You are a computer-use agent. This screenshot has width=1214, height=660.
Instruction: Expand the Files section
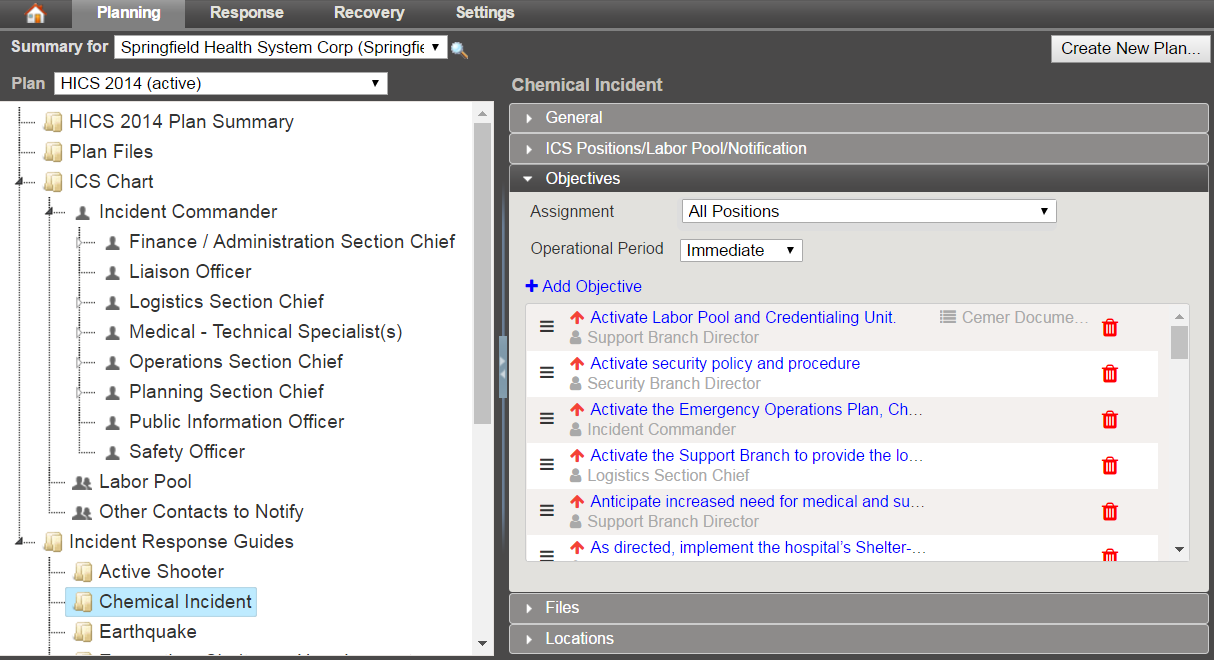pos(562,608)
